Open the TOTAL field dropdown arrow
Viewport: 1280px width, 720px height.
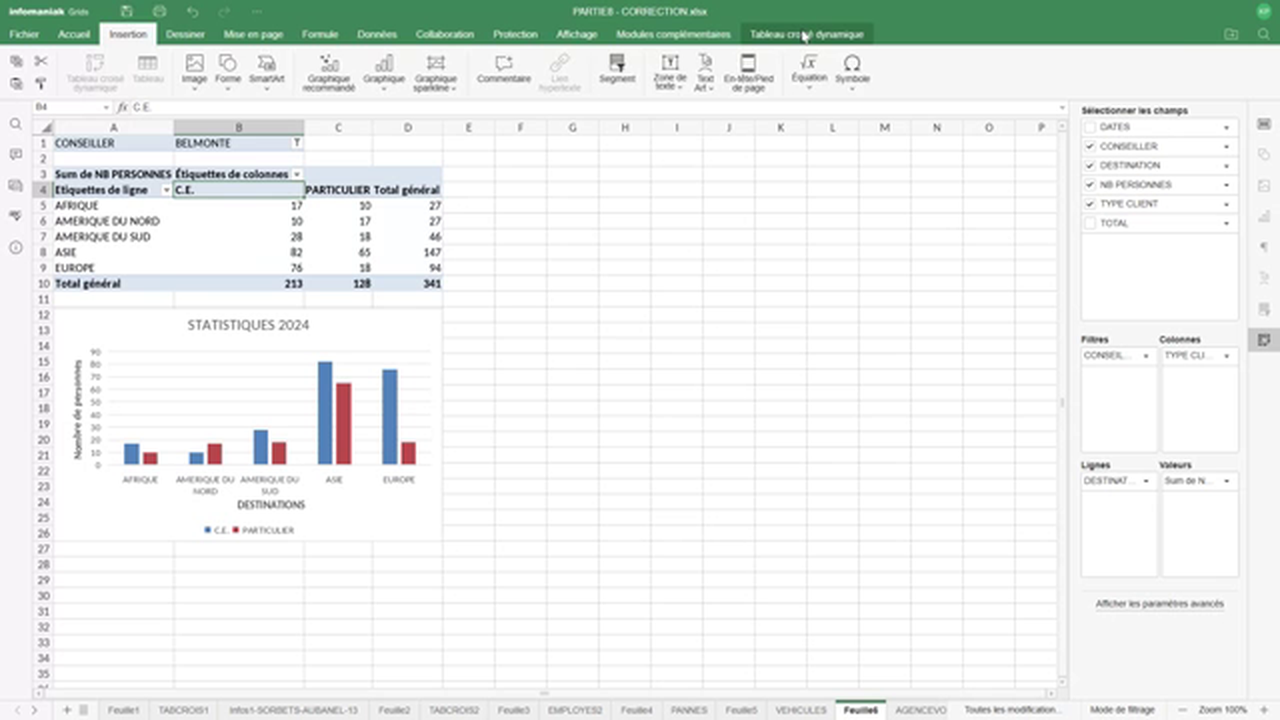pos(1227,224)
